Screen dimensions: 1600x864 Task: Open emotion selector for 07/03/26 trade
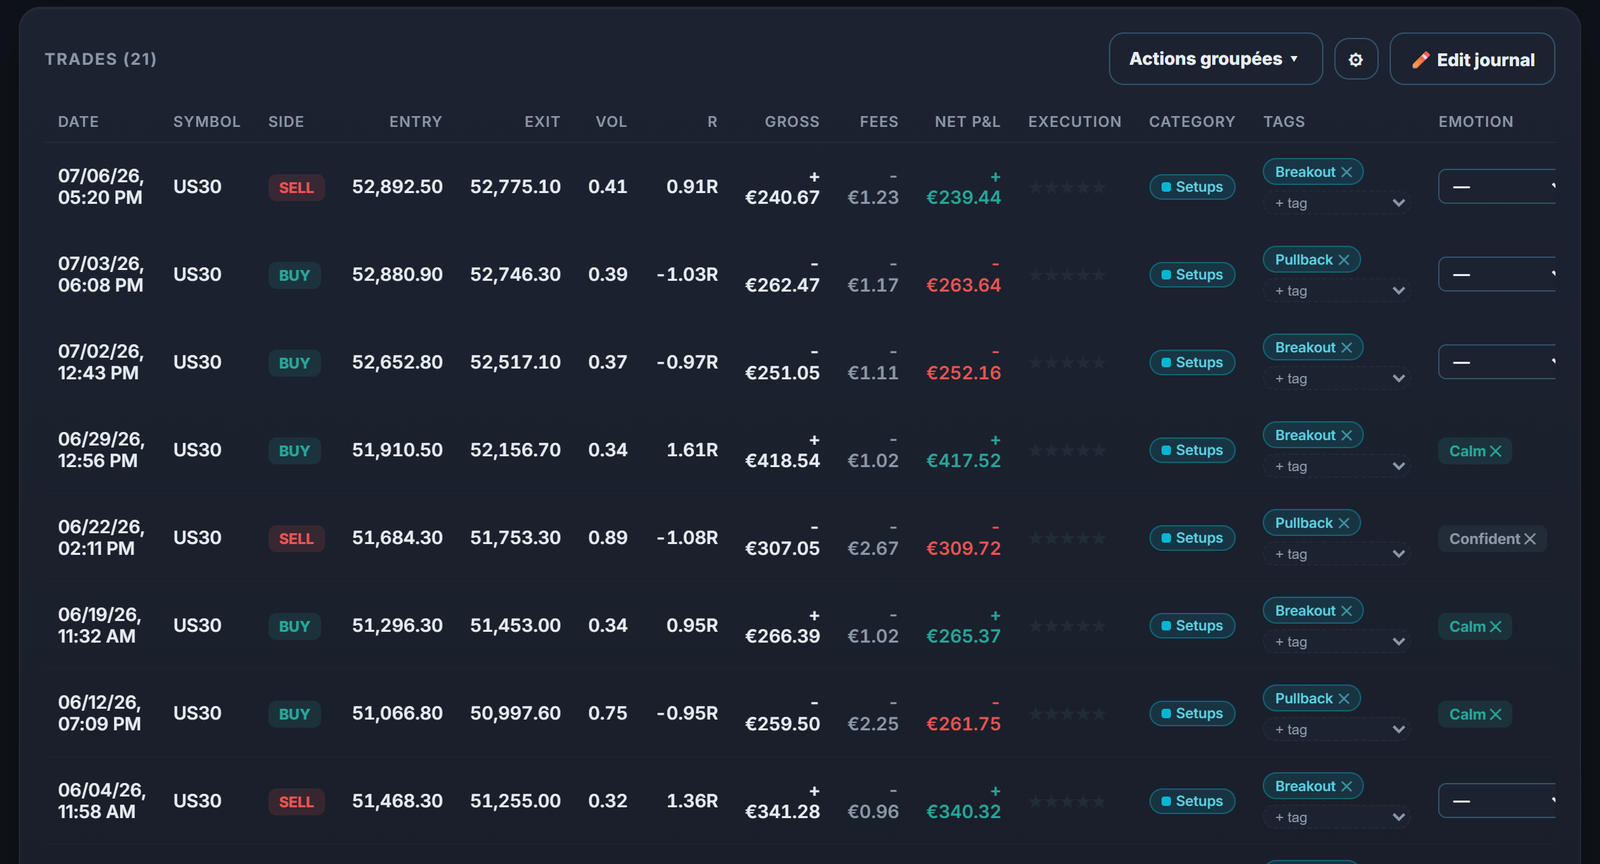pos(1497,274)
